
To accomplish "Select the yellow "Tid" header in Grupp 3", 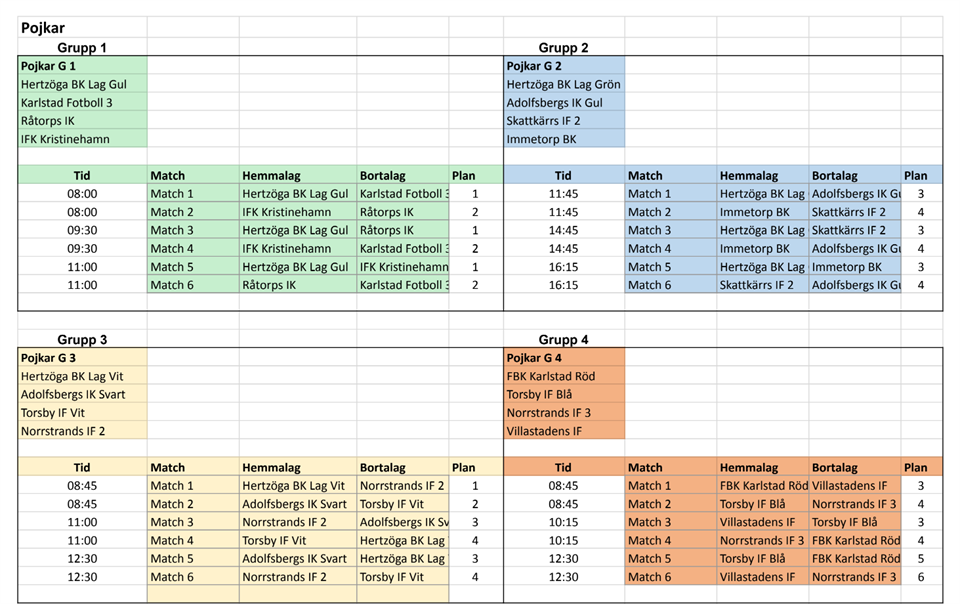I will (82, 467).
